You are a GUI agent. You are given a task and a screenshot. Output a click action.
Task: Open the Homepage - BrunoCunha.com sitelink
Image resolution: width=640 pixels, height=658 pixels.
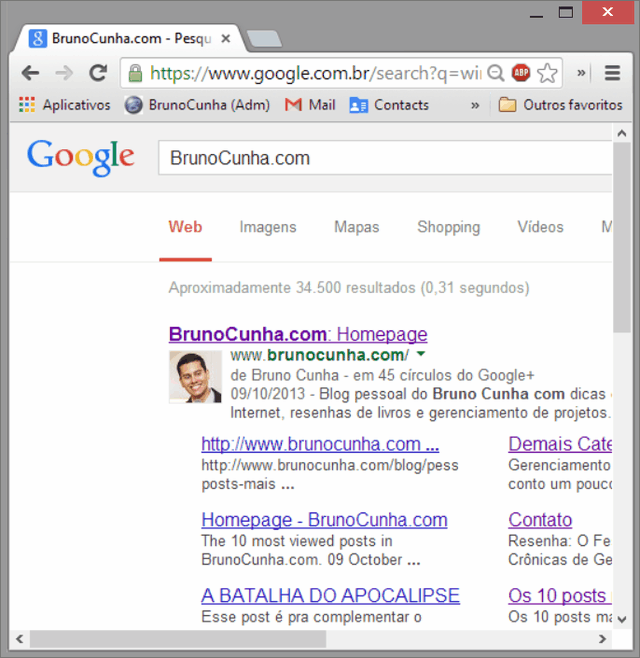tap(324, 520)
